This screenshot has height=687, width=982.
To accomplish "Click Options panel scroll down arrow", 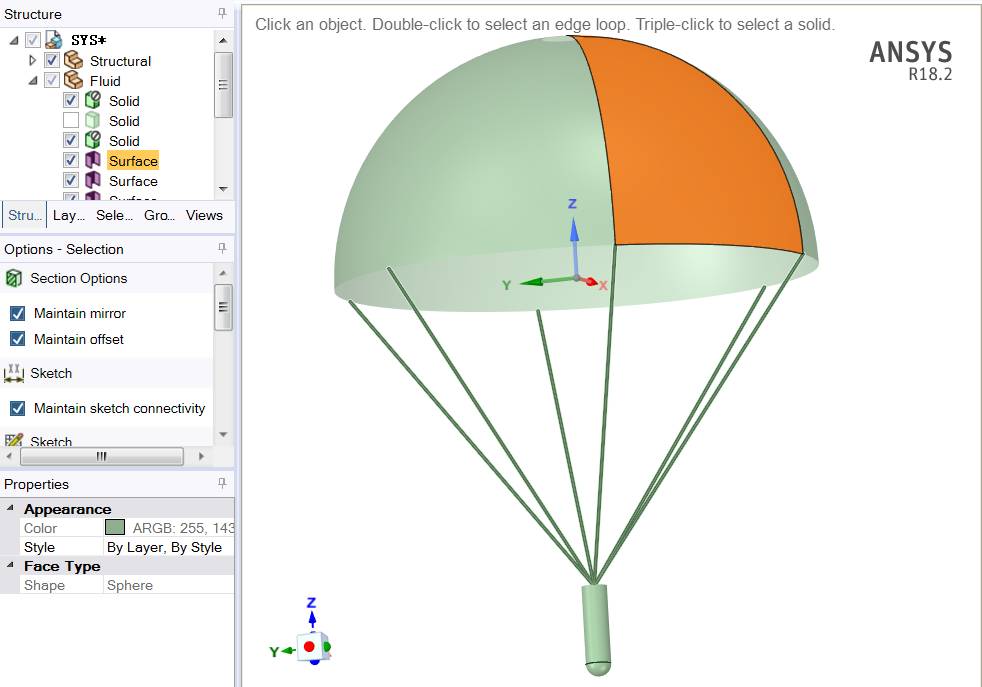I will tap(223, 435).
